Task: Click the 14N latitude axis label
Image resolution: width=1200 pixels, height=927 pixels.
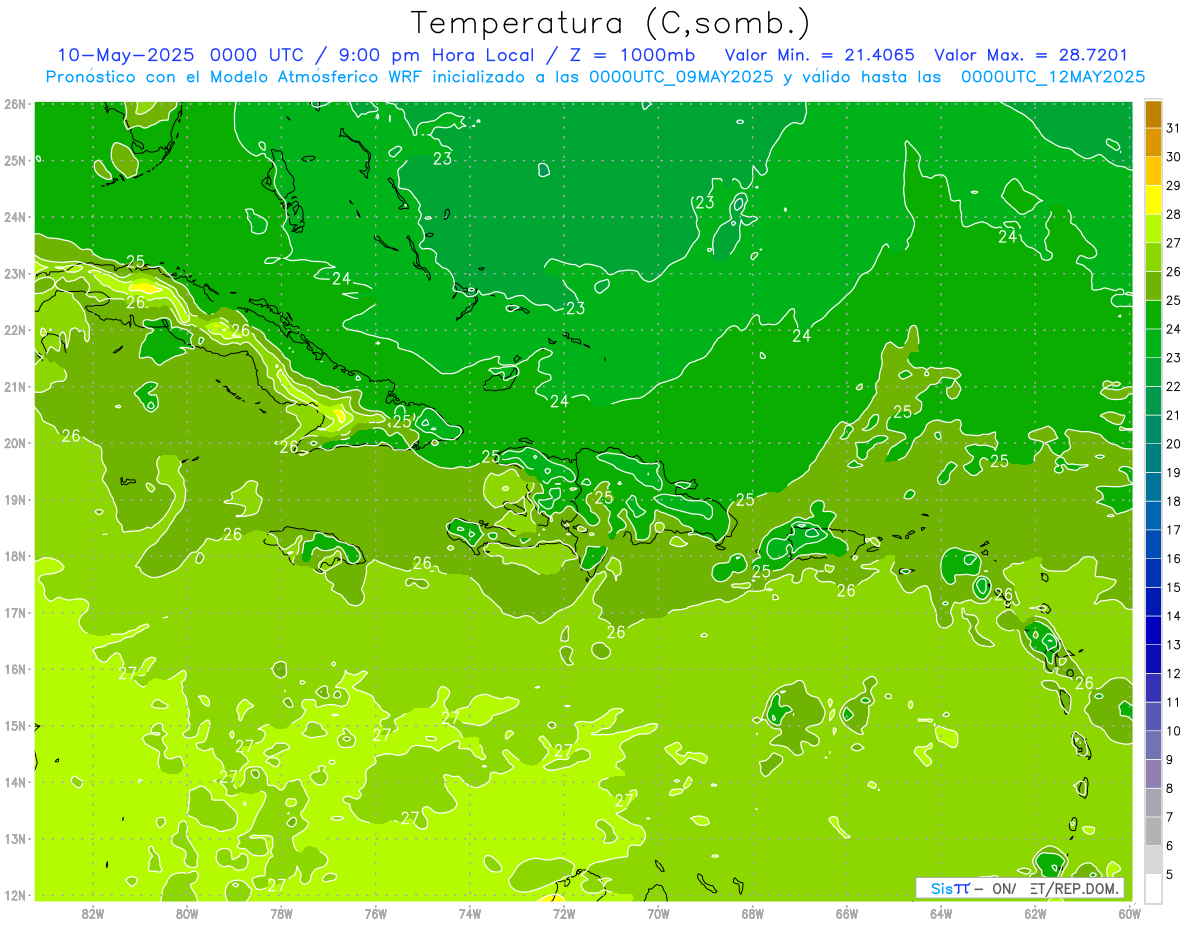Action: [15, 782]
